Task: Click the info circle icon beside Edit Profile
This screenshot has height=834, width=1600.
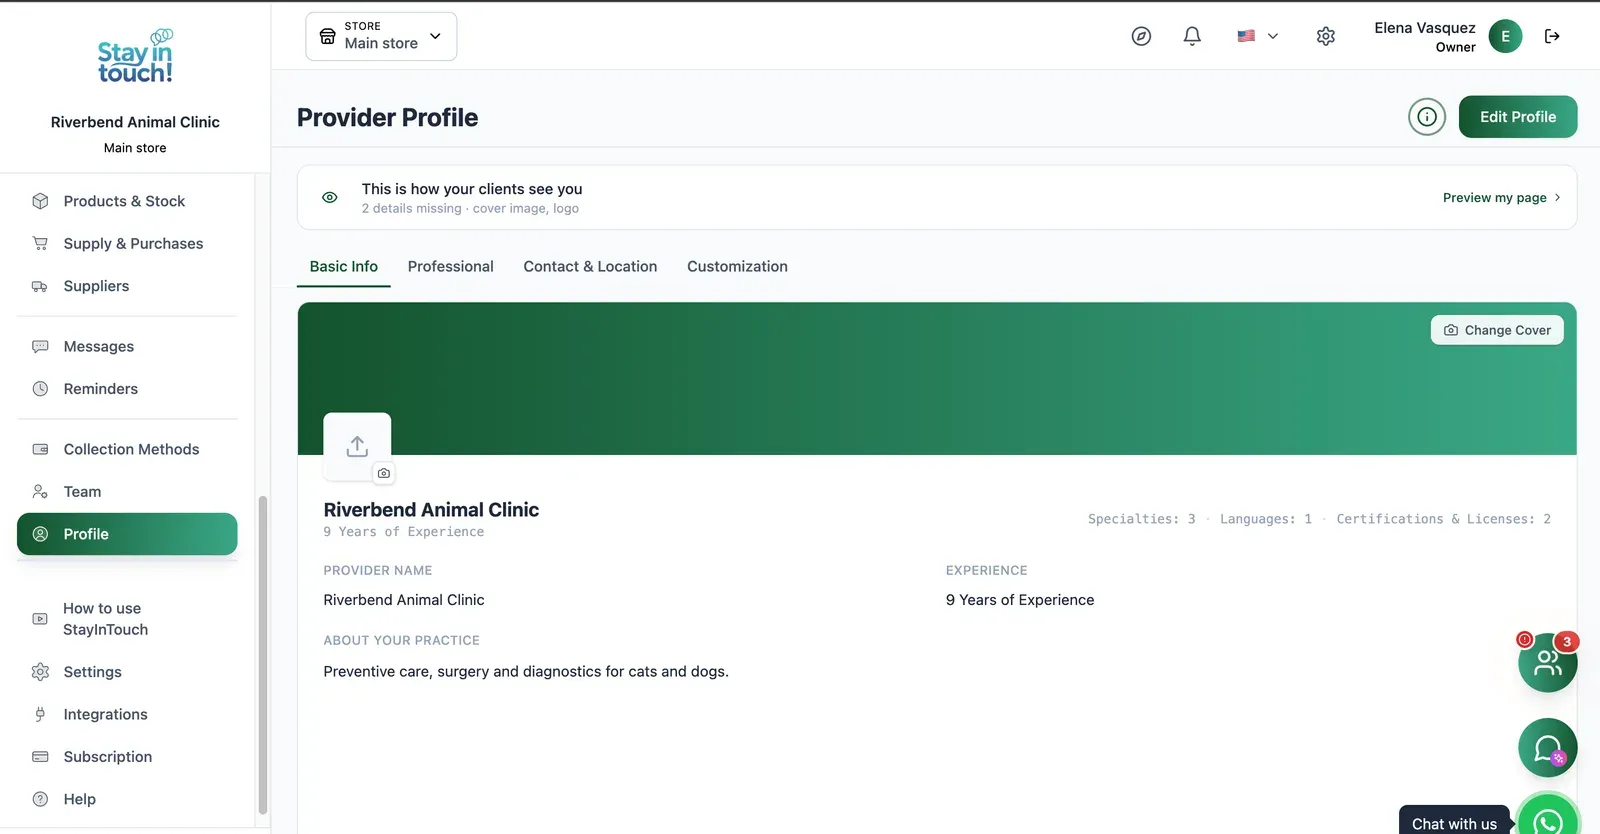Action: tap(1427, 117)
